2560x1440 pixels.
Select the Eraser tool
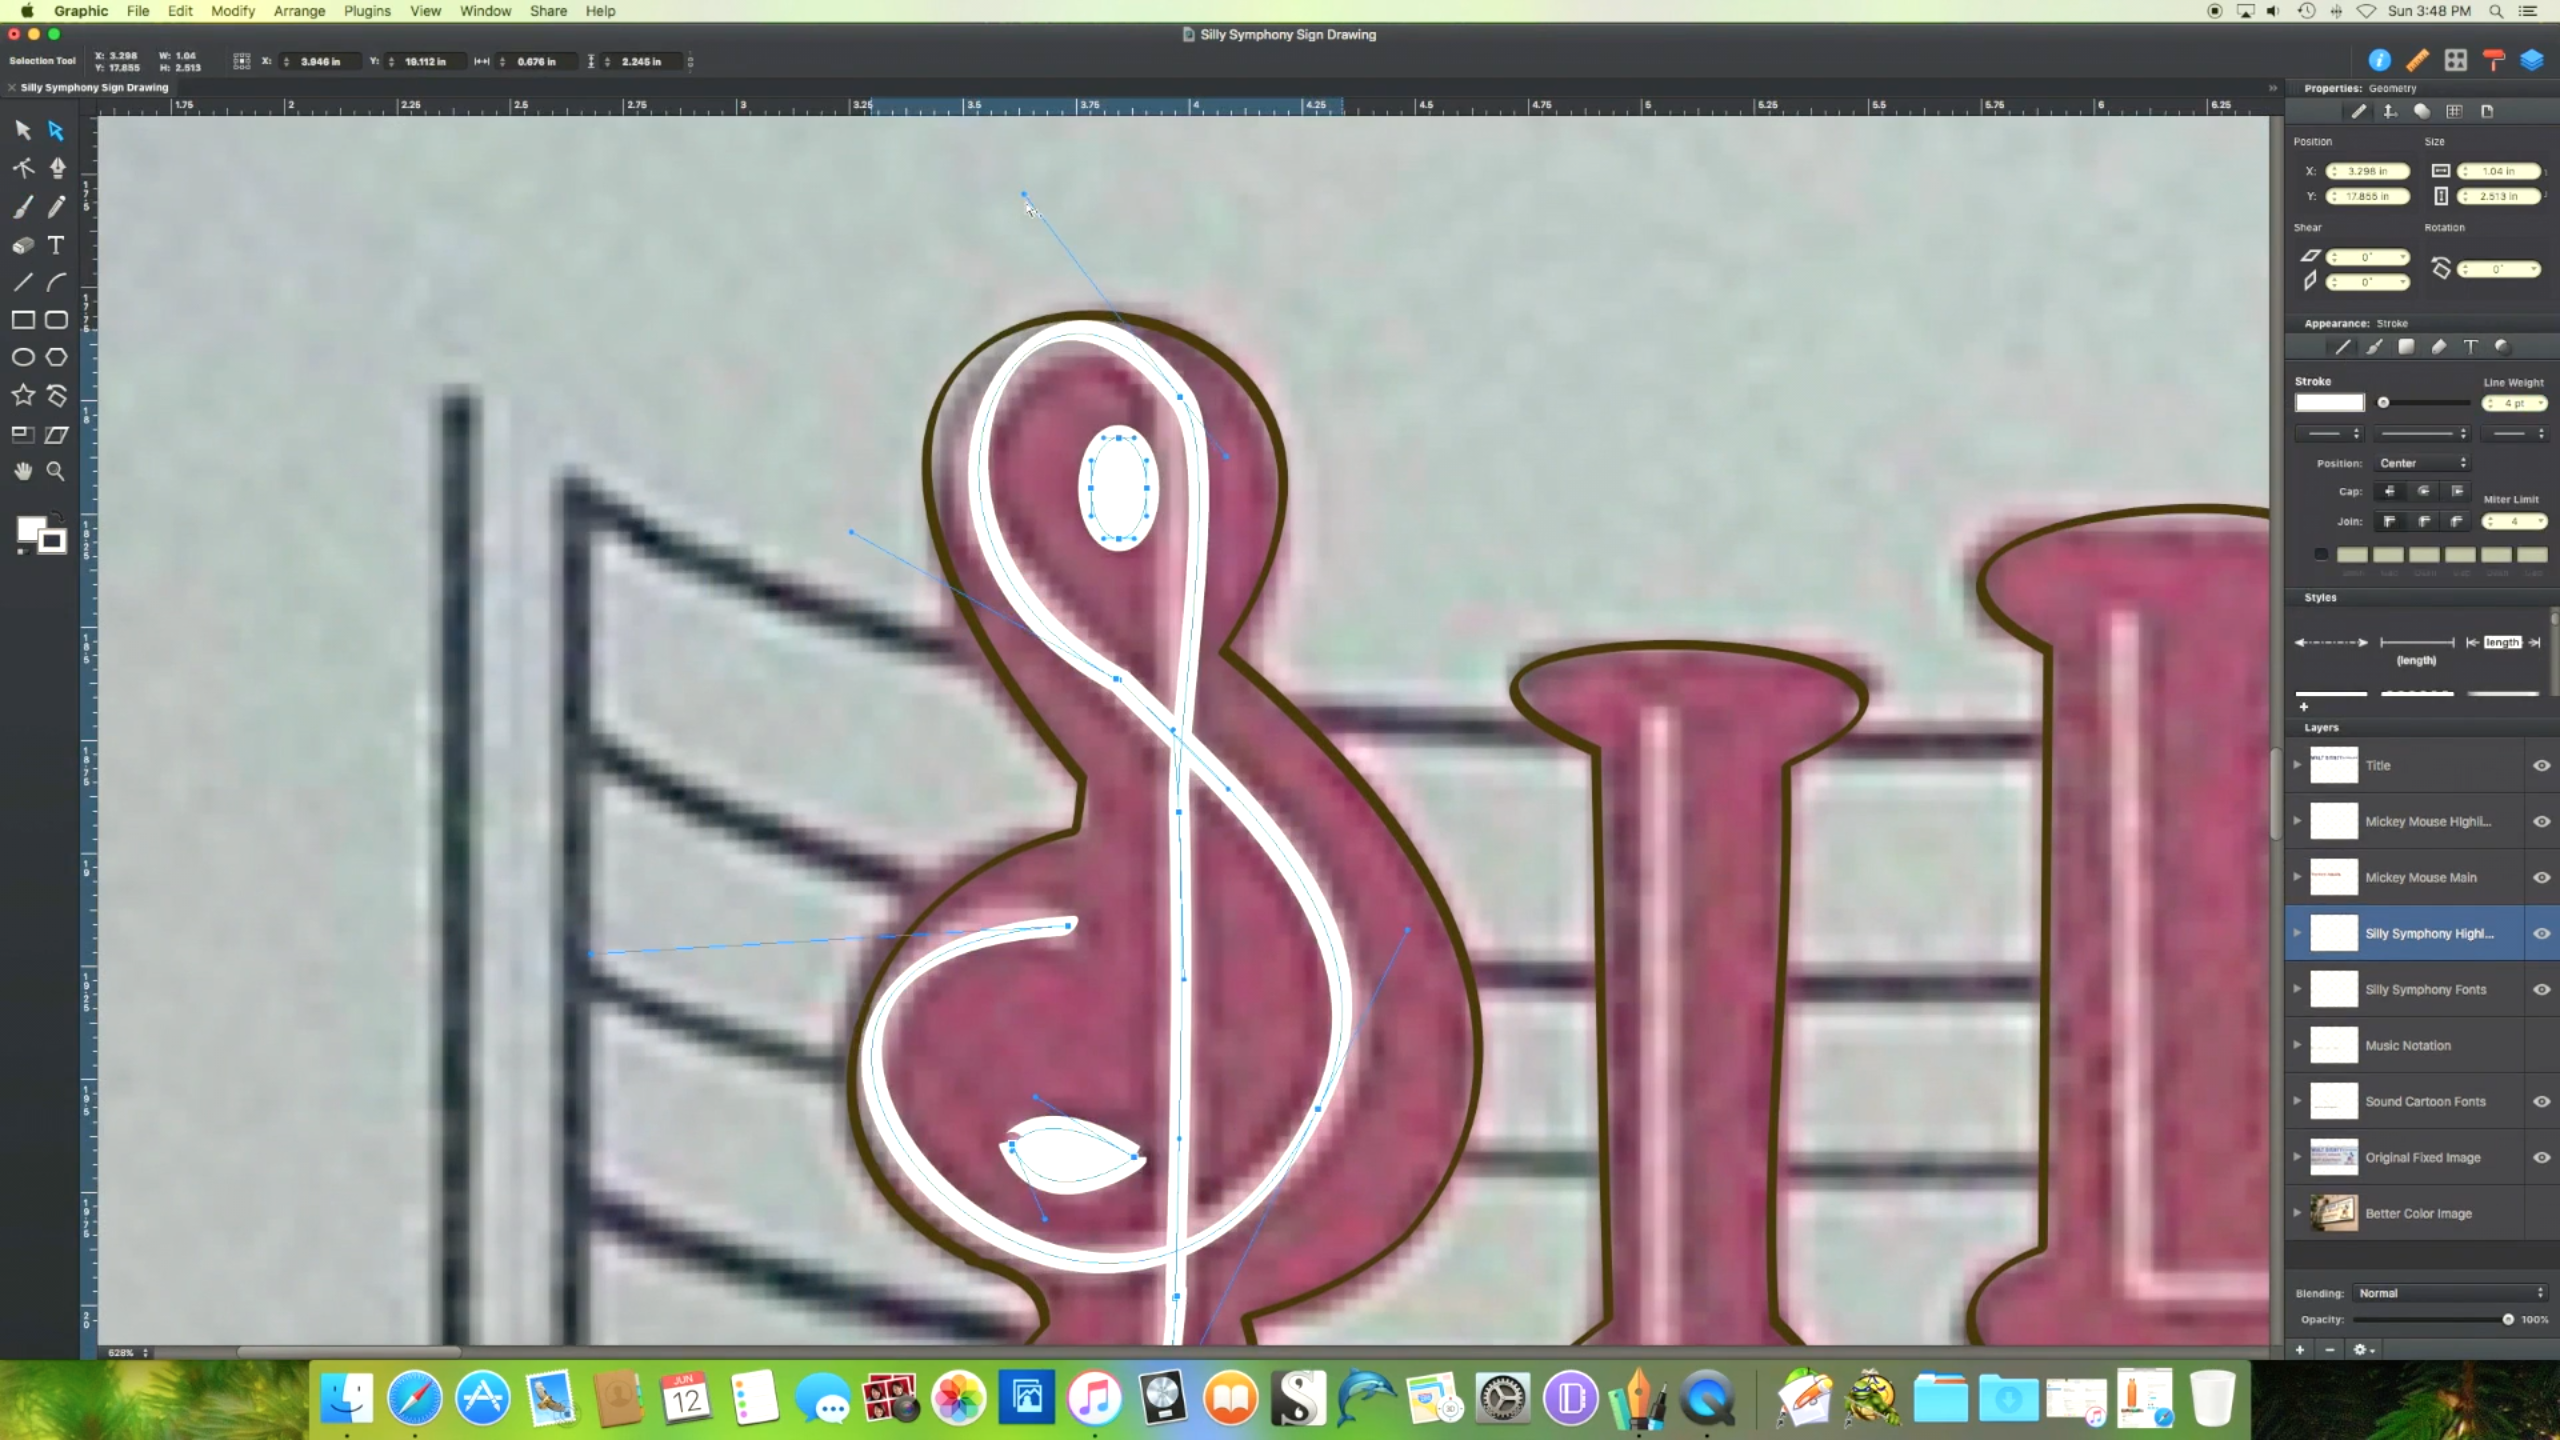[23, 245]
